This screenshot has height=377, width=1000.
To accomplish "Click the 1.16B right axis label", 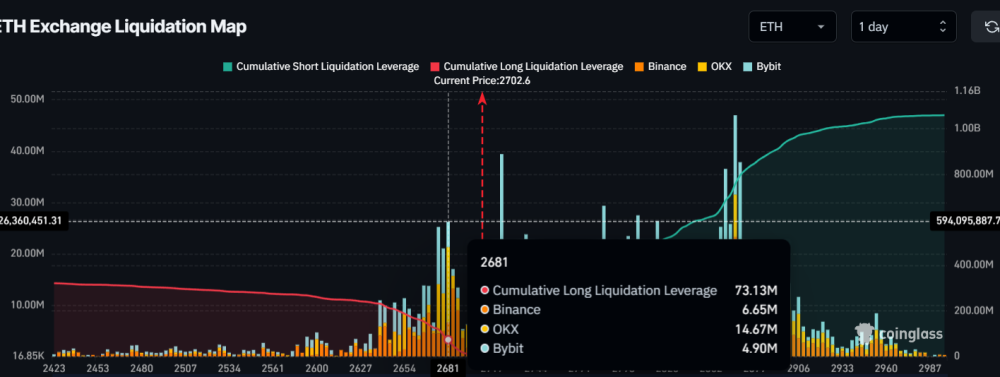I will pyautogui.click(x=967, y=91).
